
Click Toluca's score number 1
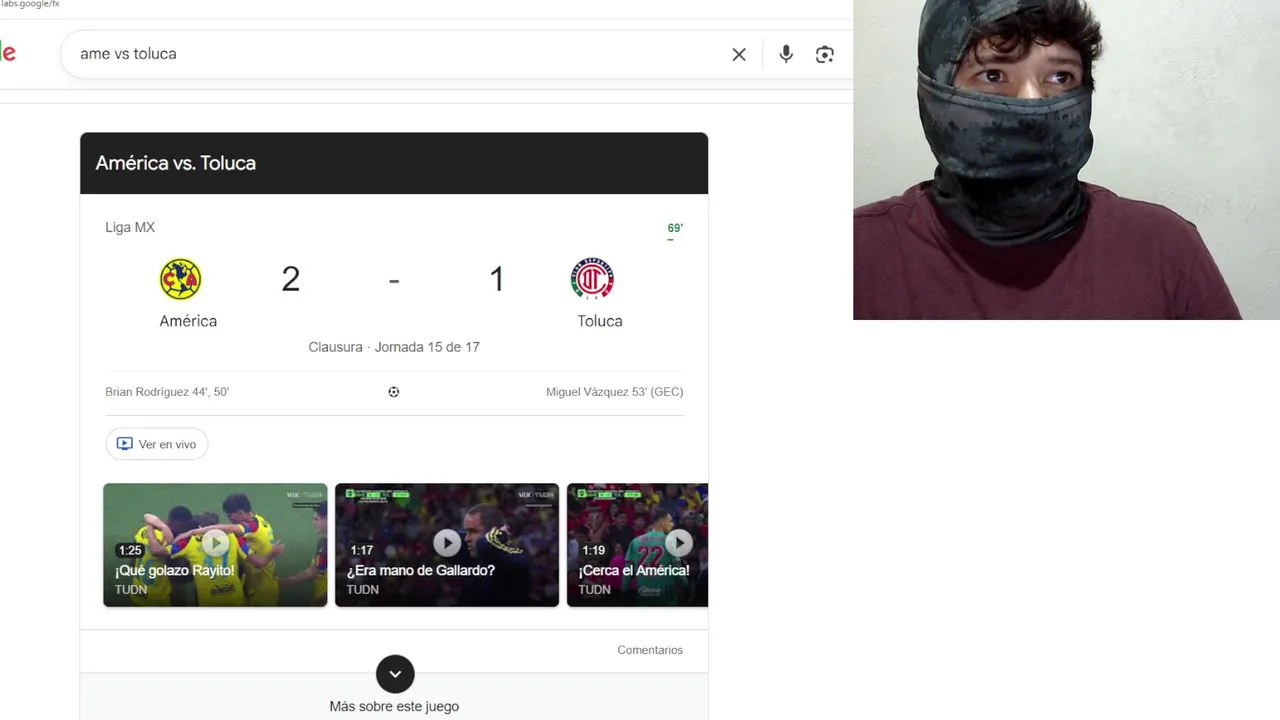click(x=497, y=279)
